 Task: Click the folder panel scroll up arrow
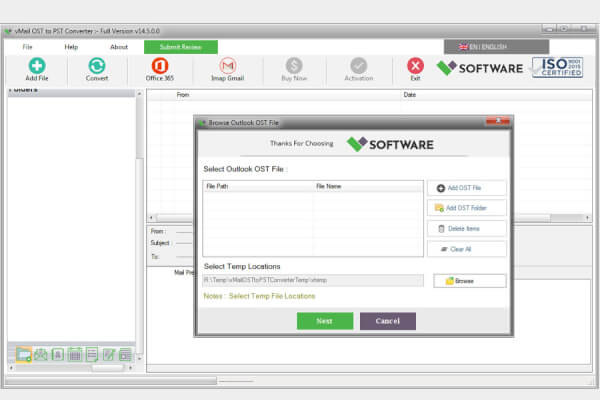click(x=139, y=93)
